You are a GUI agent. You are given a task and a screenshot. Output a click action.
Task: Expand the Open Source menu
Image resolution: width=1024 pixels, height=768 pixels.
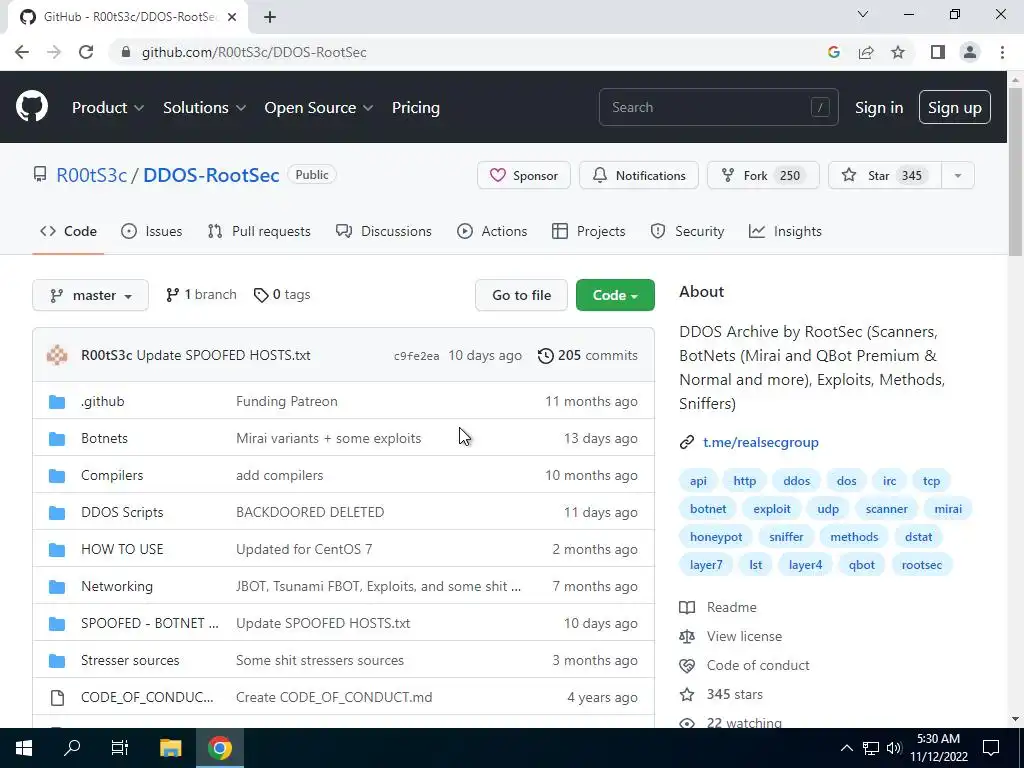319,108
